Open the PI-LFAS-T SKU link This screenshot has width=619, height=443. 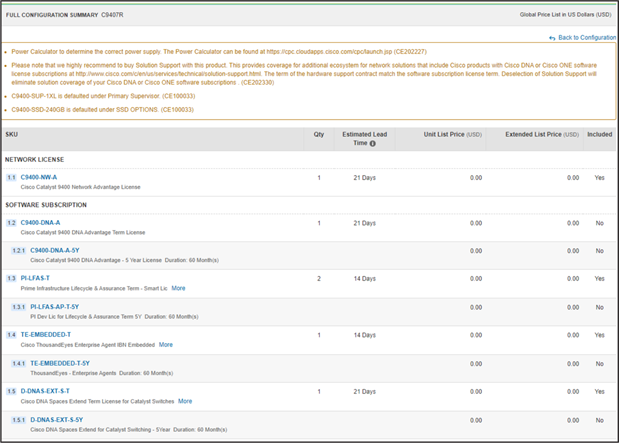(x=35, y=278)
